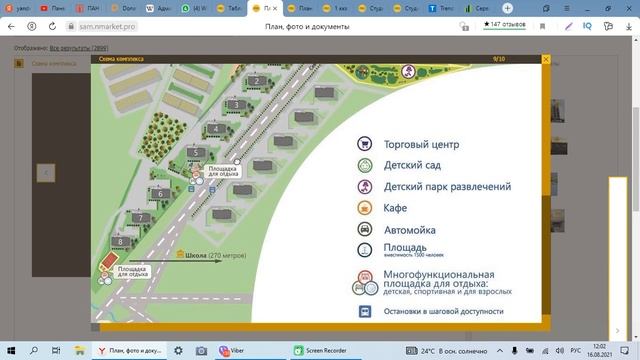The width and height of the screenshot is (640, 360).
Task: Click the browser back arrow
Action: pos(11,27)
